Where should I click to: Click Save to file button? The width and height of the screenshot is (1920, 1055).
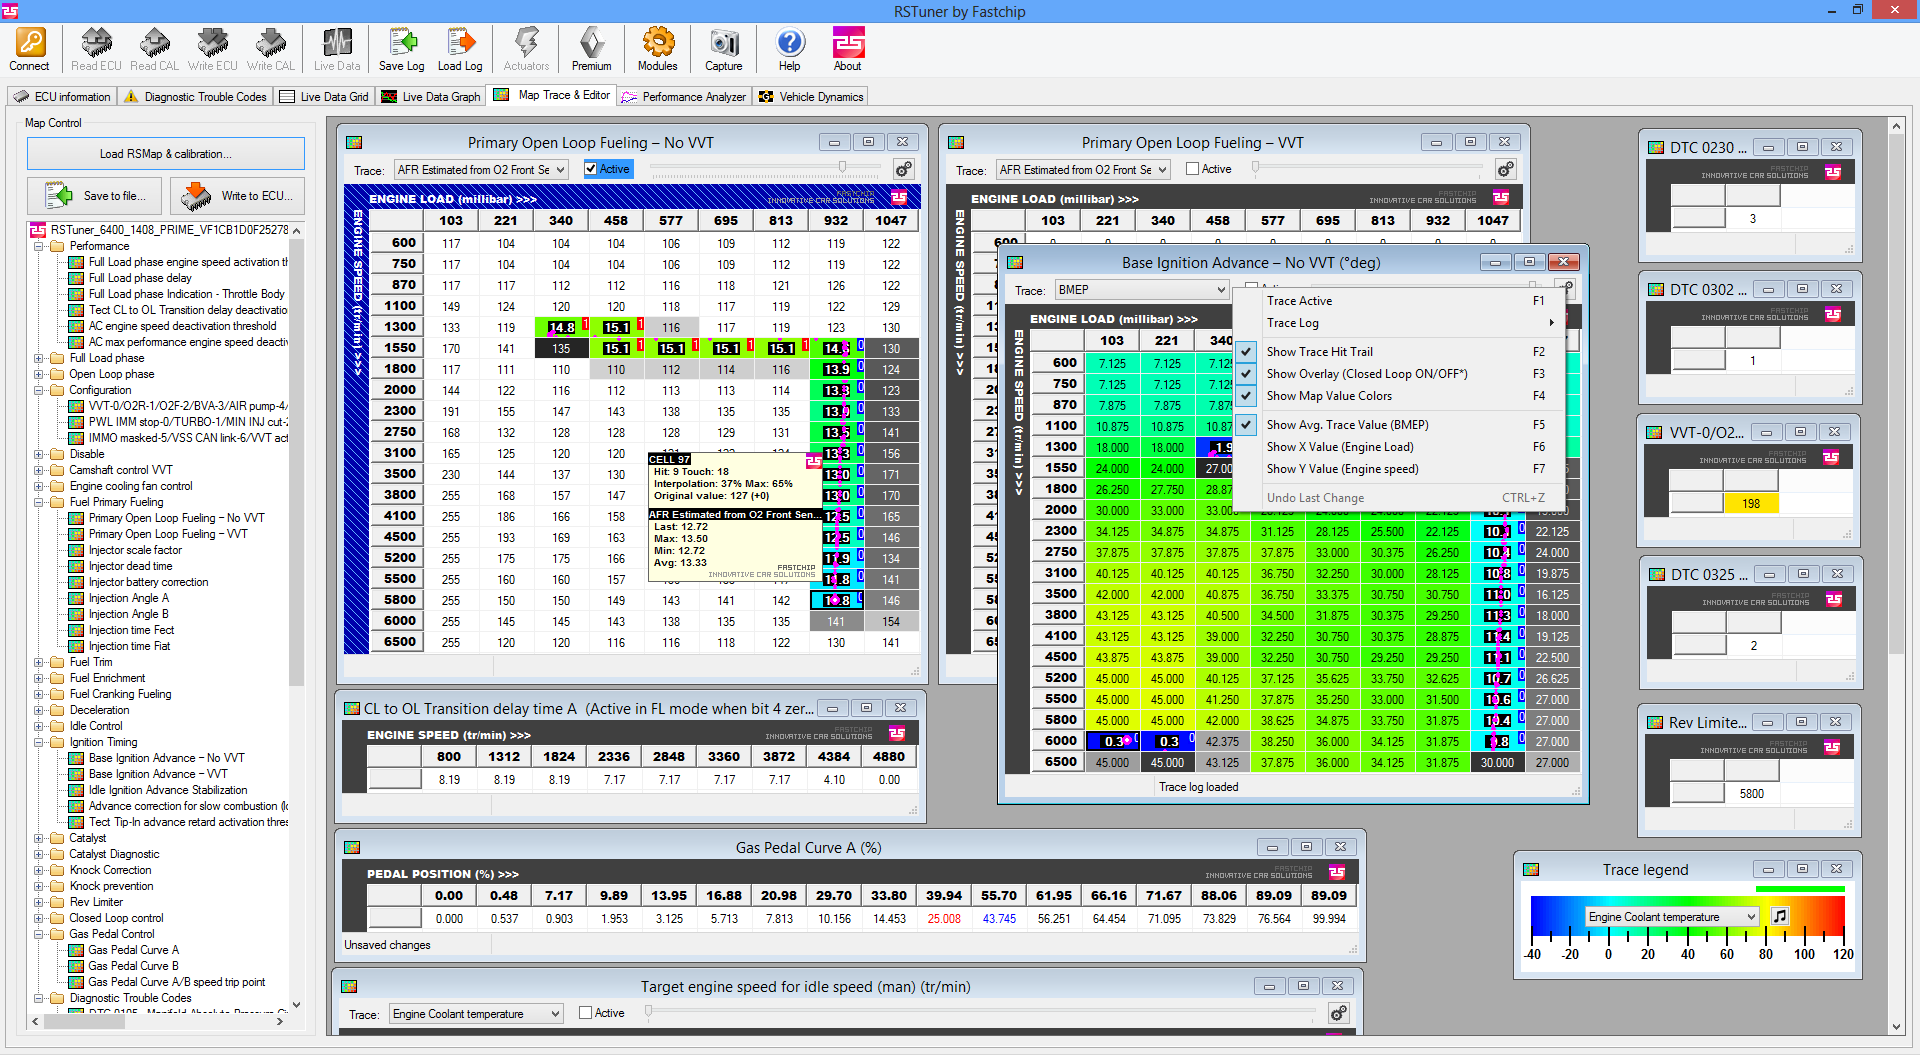tap(95, 196)
